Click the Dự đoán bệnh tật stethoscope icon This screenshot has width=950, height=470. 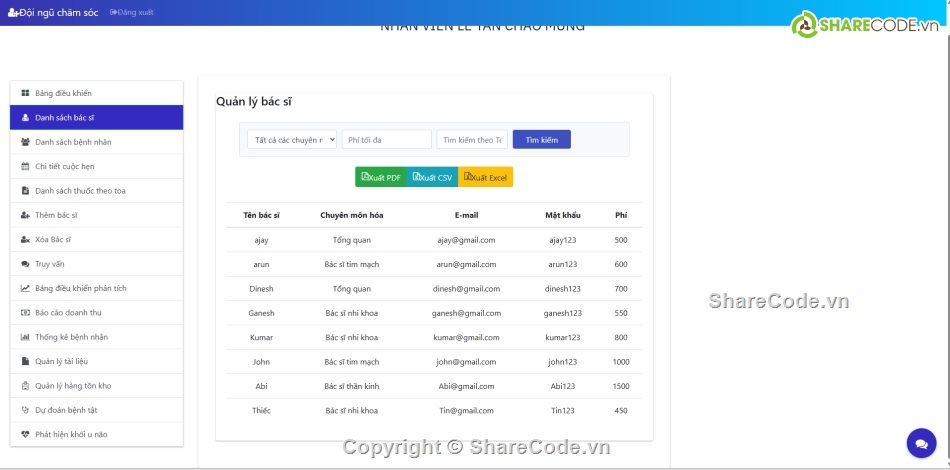pos(25,410)
